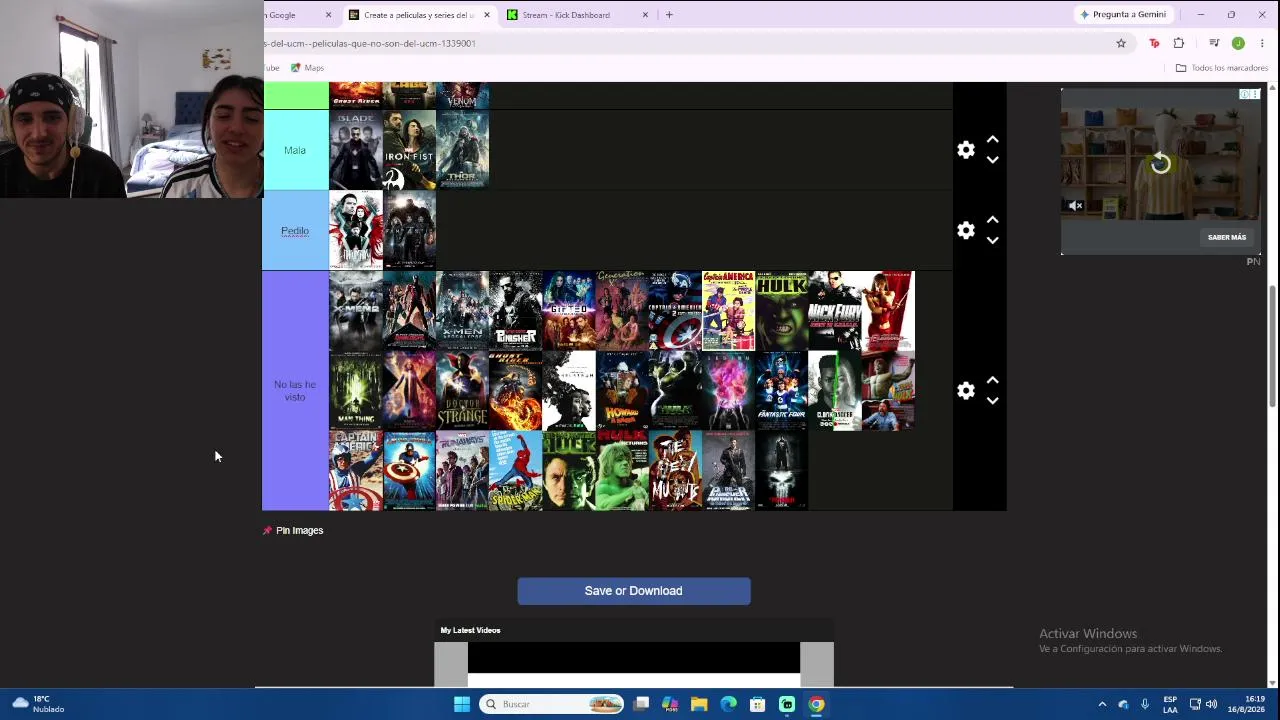This screenshot has height=720, width=1280.
Task: Click the Mala tier label
Action: tap(295, 150)
